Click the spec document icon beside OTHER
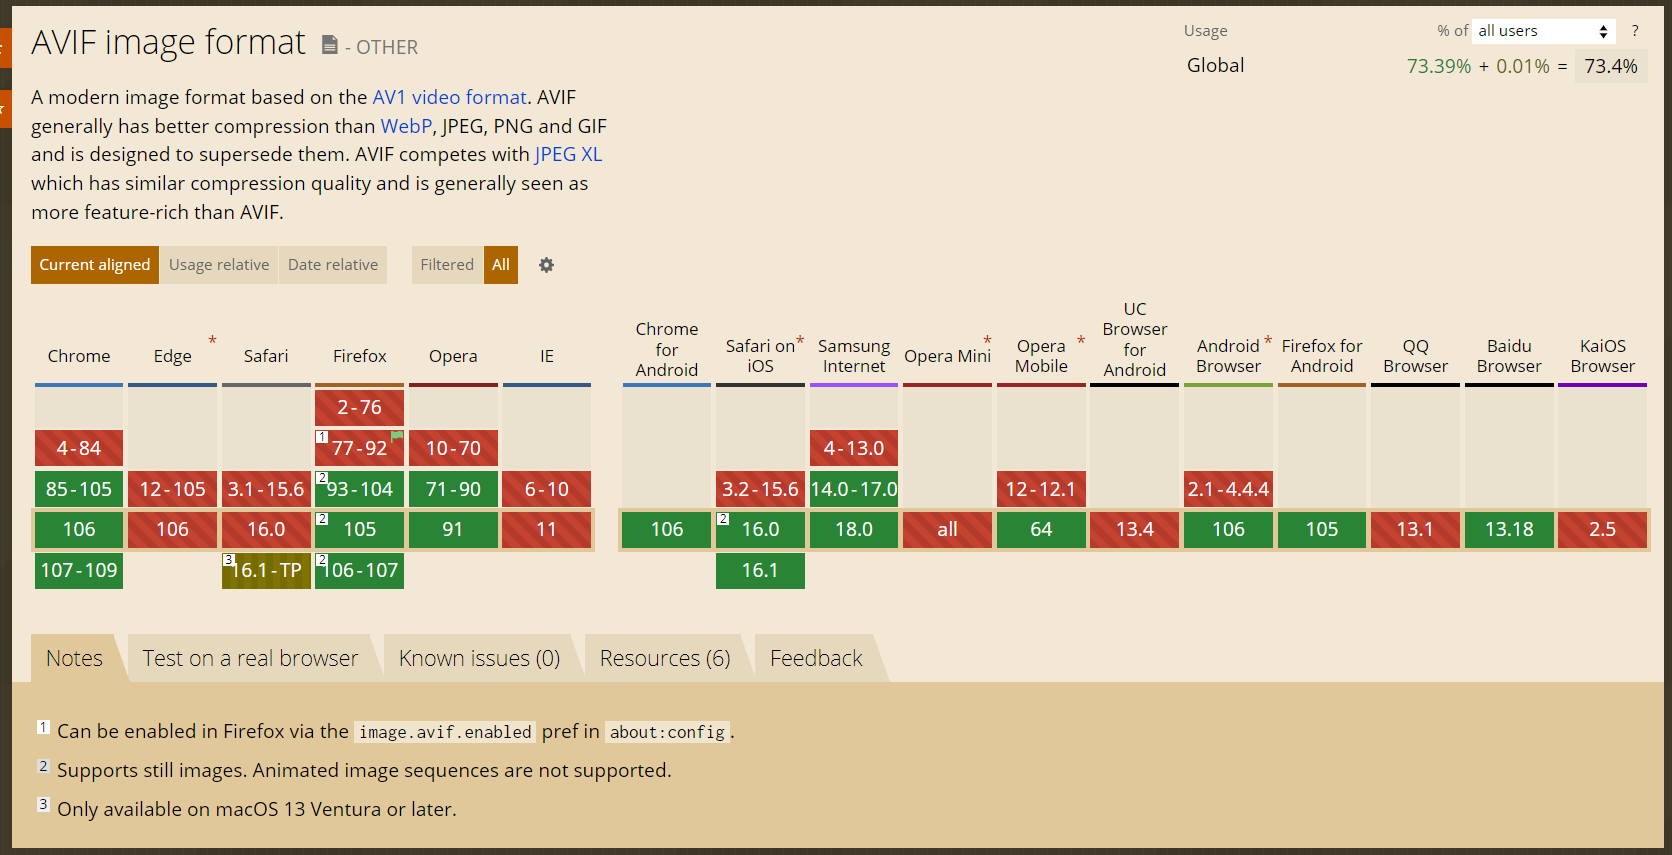Viewport: 1672px width, 855px height. click(x=329, y=45)
